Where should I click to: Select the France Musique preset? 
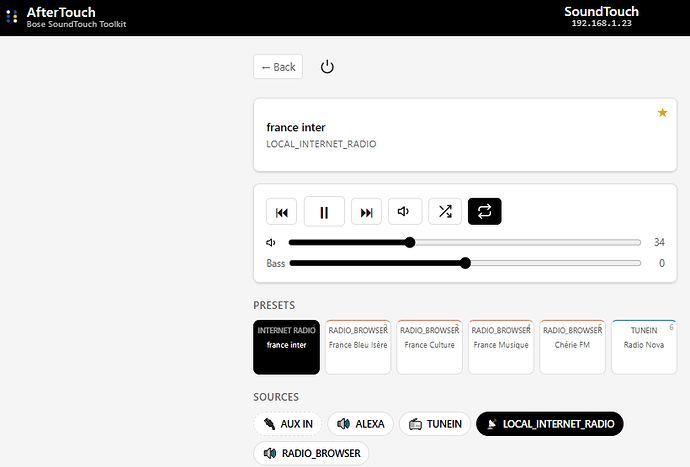(501, 347)
